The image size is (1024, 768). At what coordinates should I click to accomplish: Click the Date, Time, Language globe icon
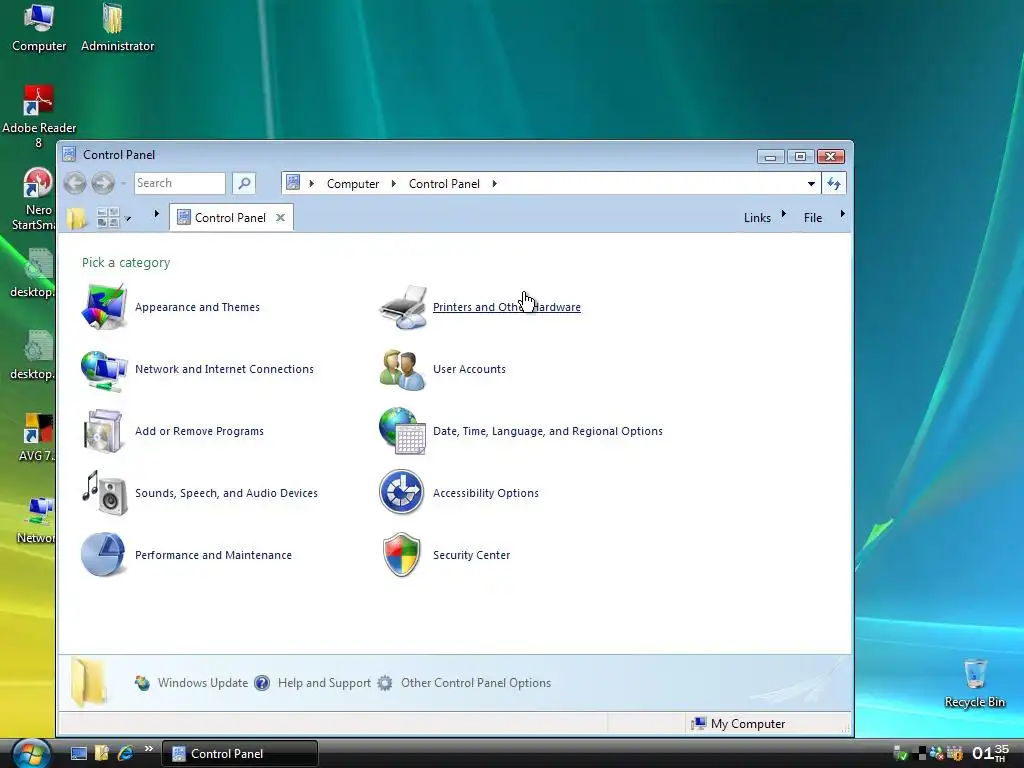point(402,431)
